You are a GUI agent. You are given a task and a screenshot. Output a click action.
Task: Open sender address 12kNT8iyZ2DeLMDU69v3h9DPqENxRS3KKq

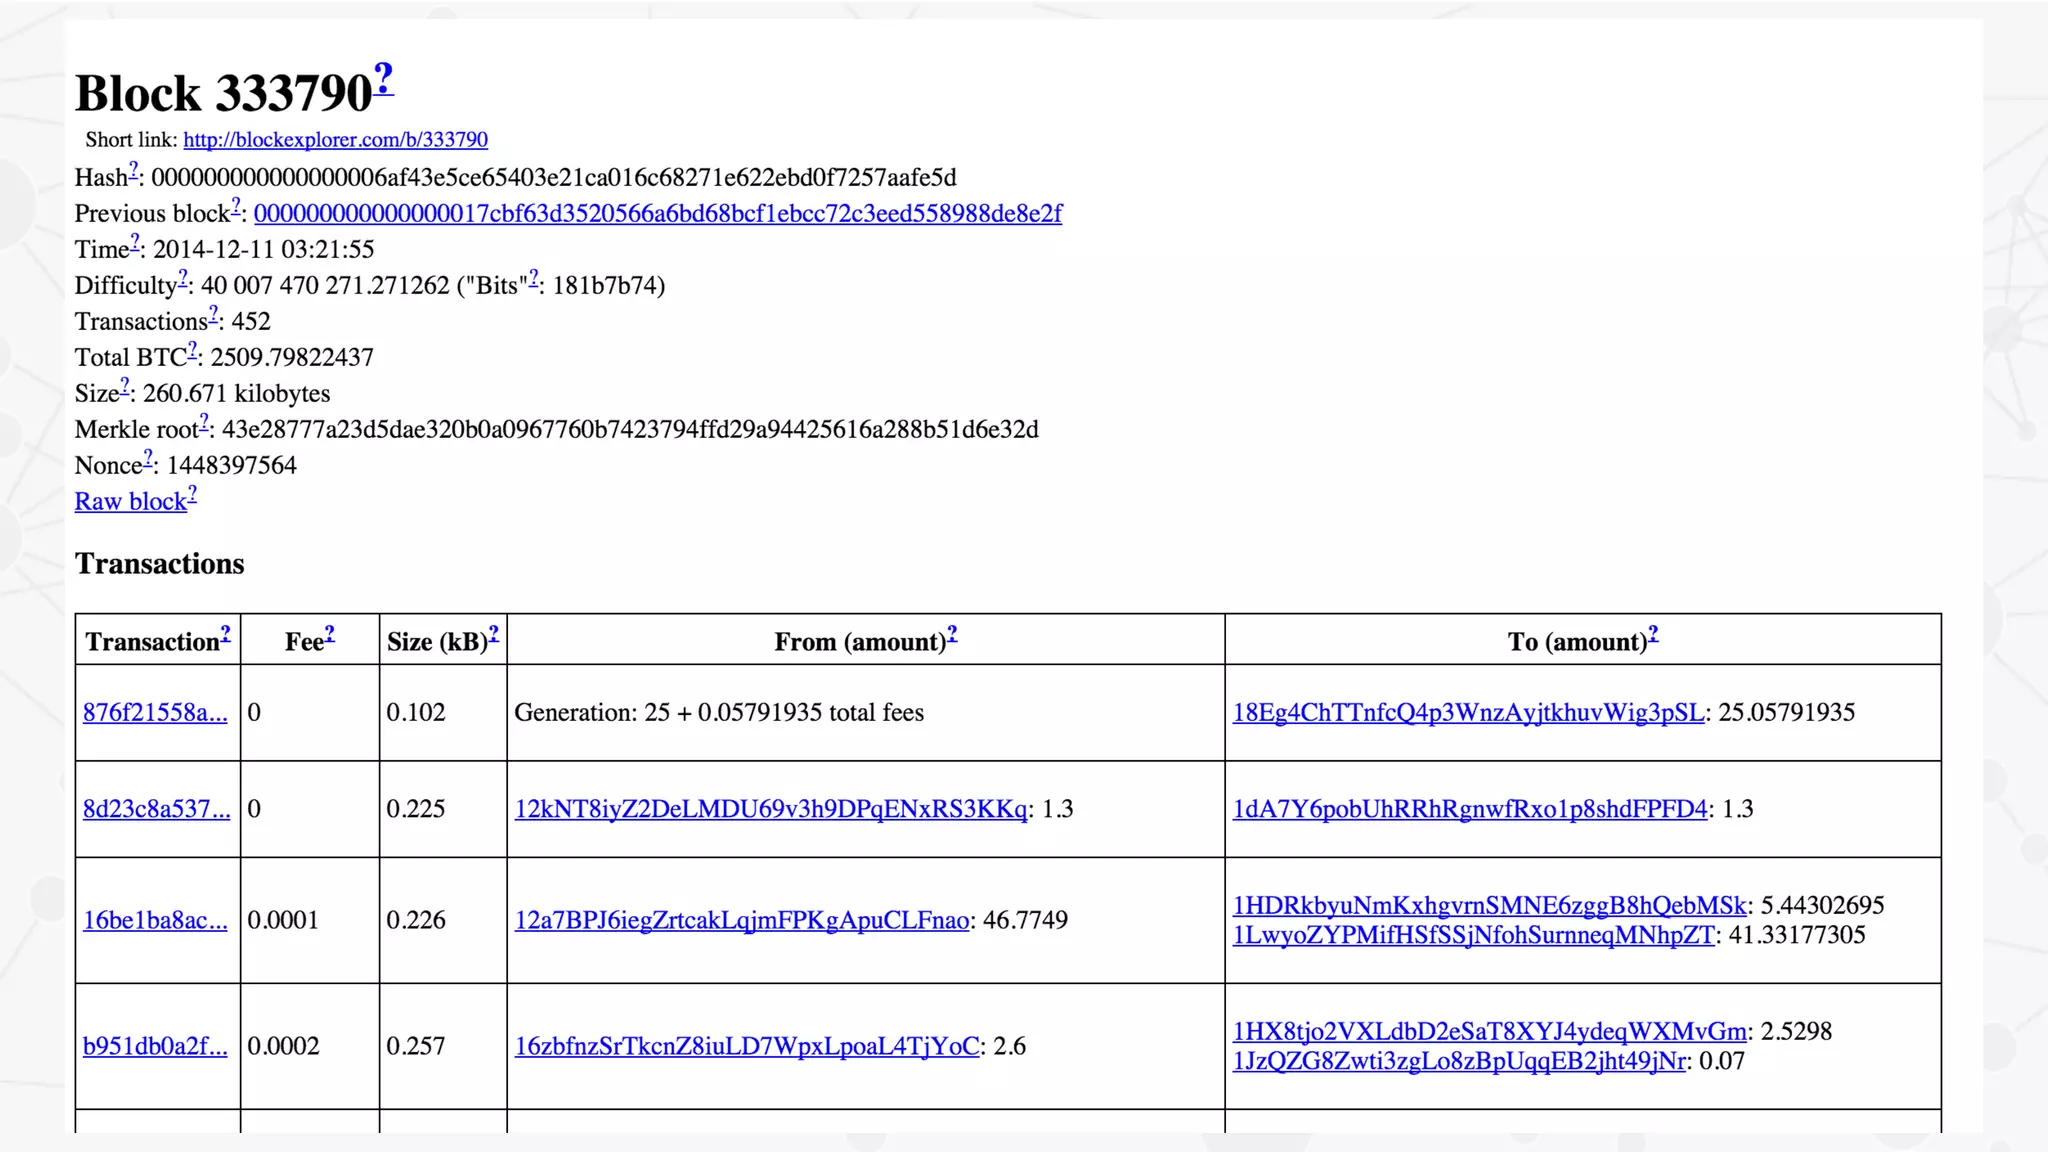click(x=770, y=809)
